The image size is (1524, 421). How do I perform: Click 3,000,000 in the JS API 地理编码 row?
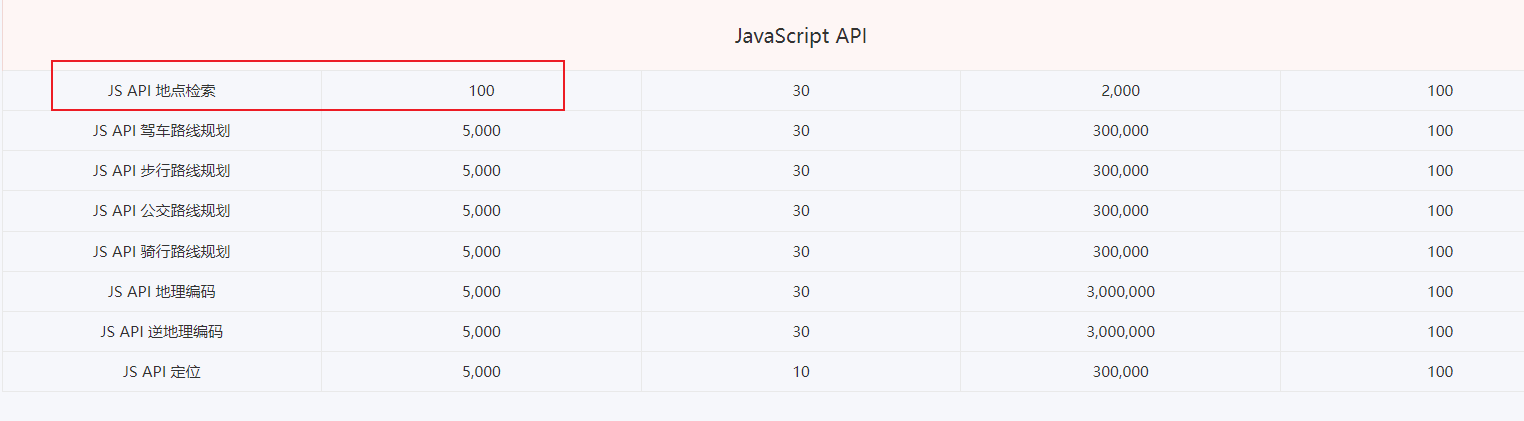1121,292
